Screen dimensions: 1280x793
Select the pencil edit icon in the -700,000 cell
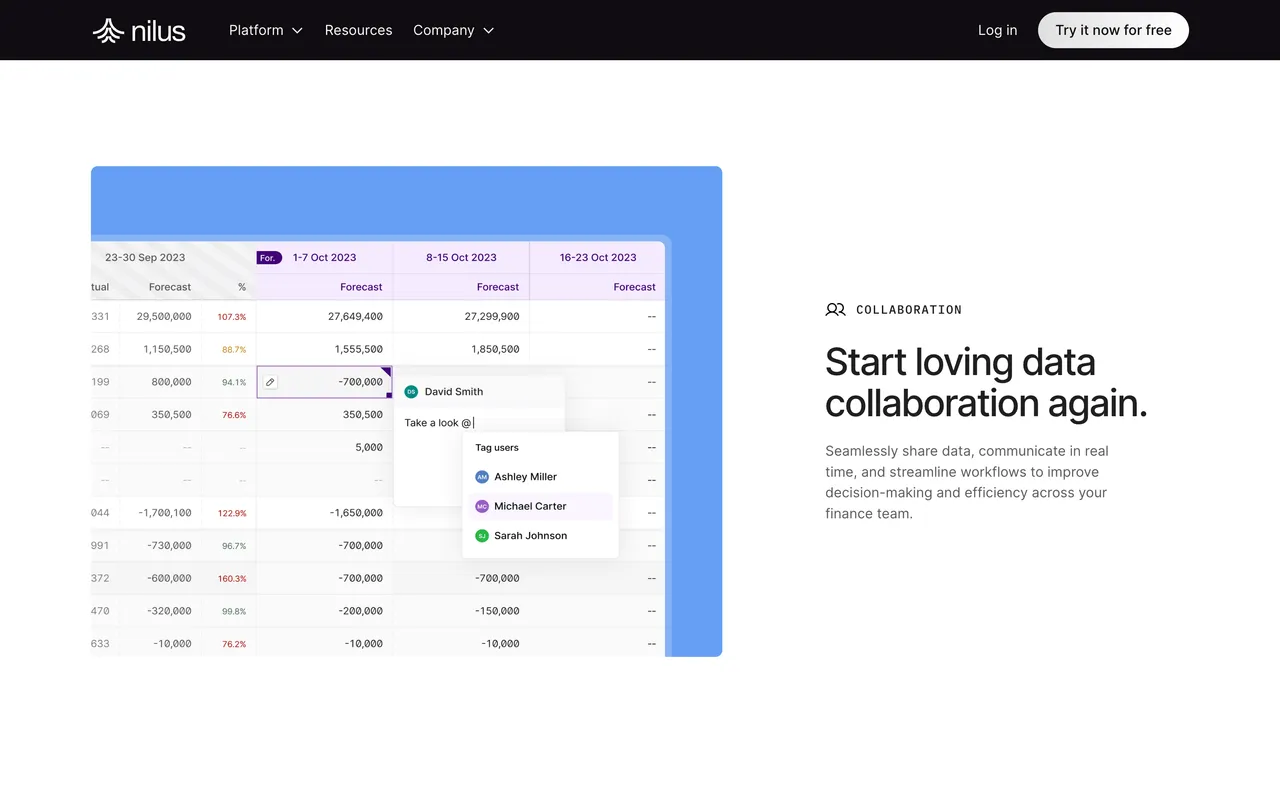click(x=269, y=382)
